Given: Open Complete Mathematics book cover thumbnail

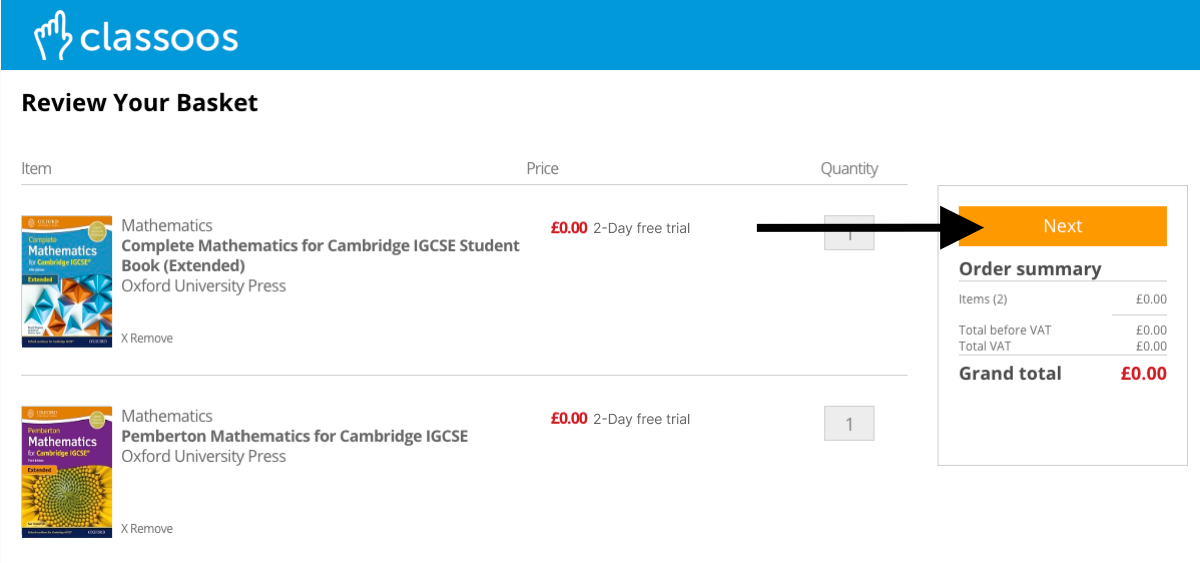Looking at the screenshot, I should (67, 282).
